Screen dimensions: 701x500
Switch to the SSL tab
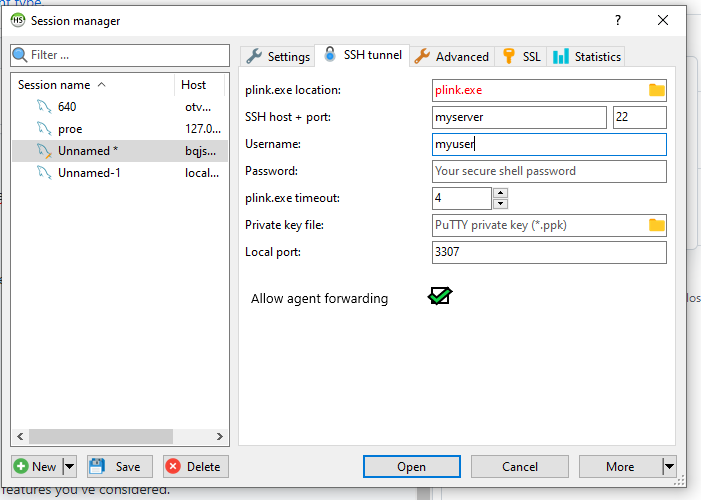[521, 57]
